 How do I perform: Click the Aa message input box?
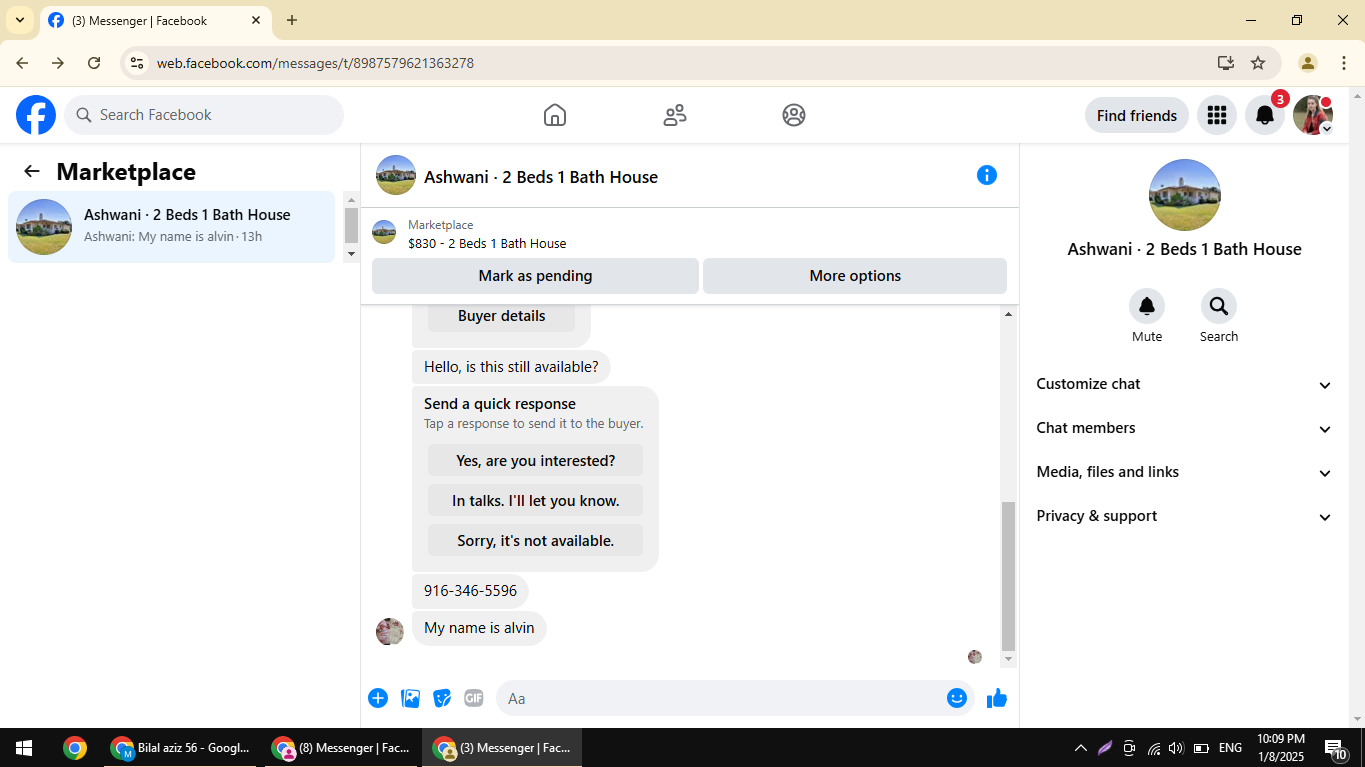(722, 698)
